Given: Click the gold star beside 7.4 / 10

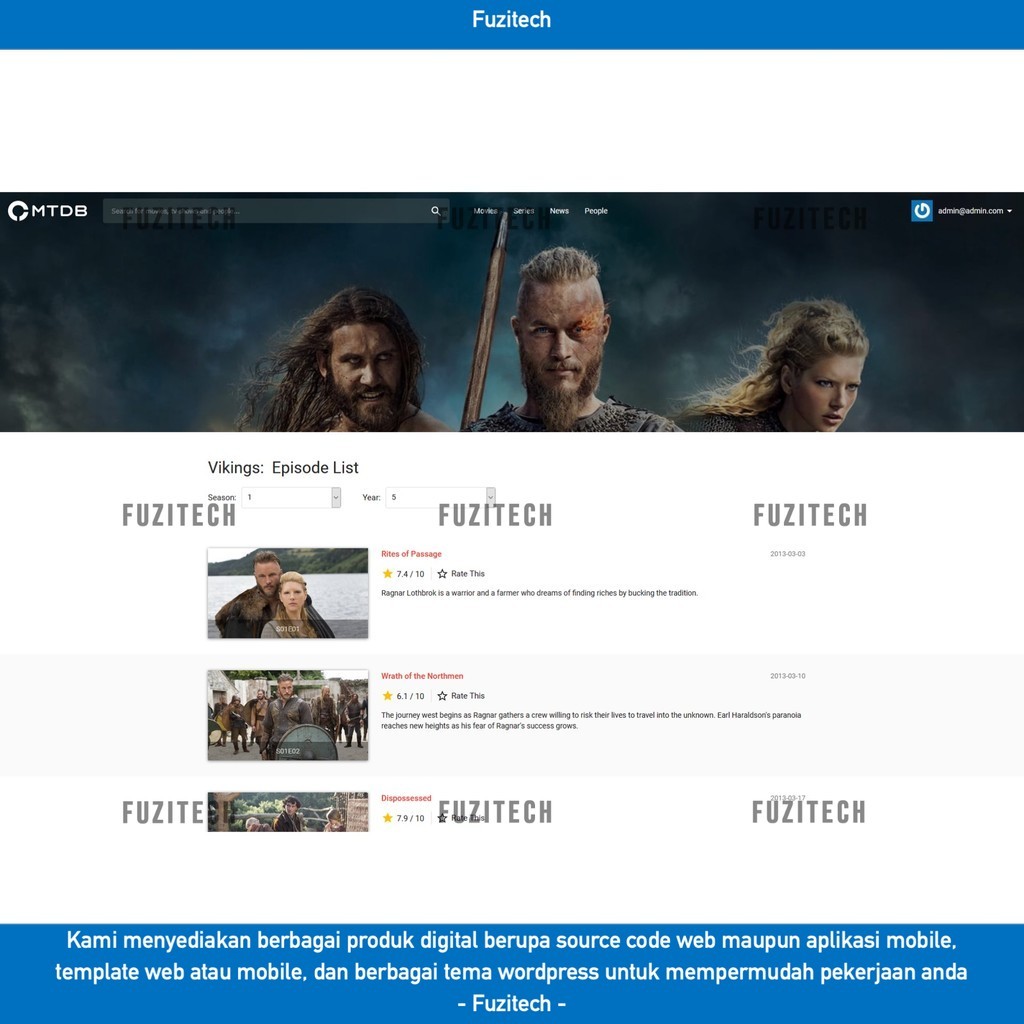Looking at the screenshot, I should [387, 574].
